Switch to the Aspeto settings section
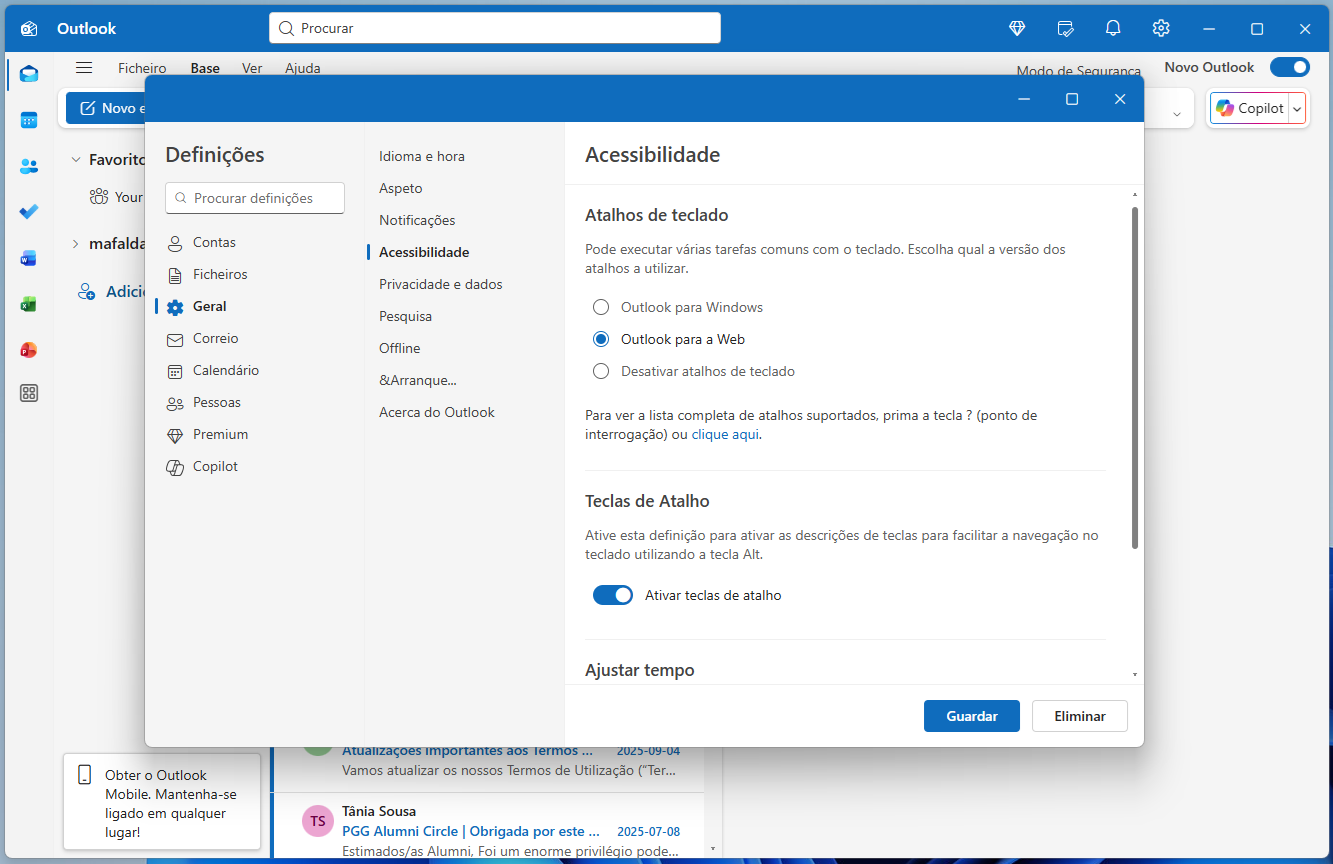Image resolution: width=1333 pixels, height=864 pixels. point(400,188)
